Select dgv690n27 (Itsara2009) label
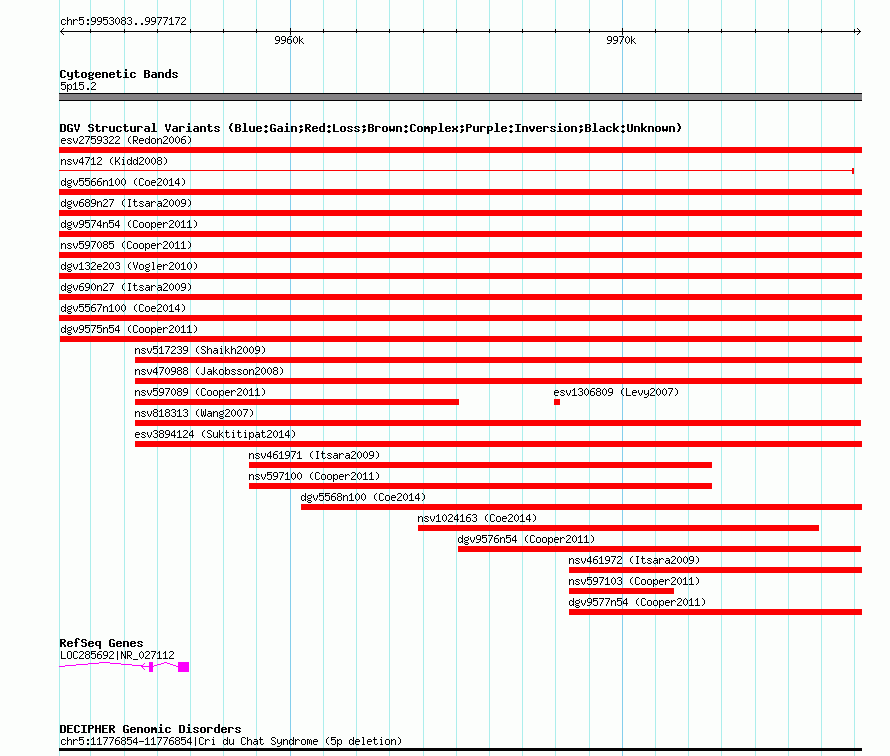The height and width of the screenshot is (756, 890). point(126,287)
